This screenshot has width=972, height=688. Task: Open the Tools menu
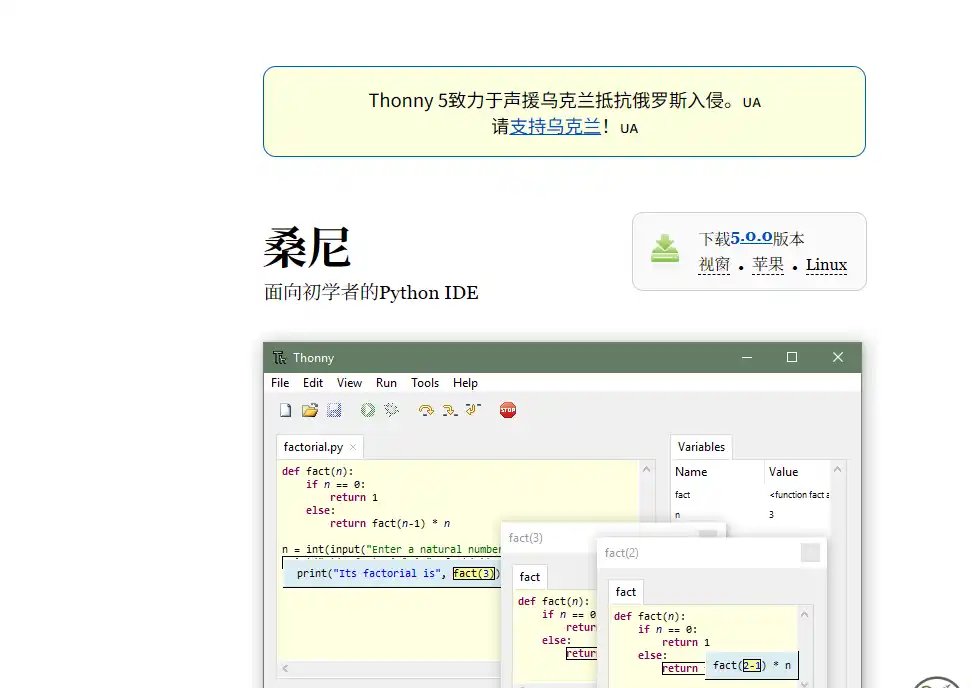425,383
